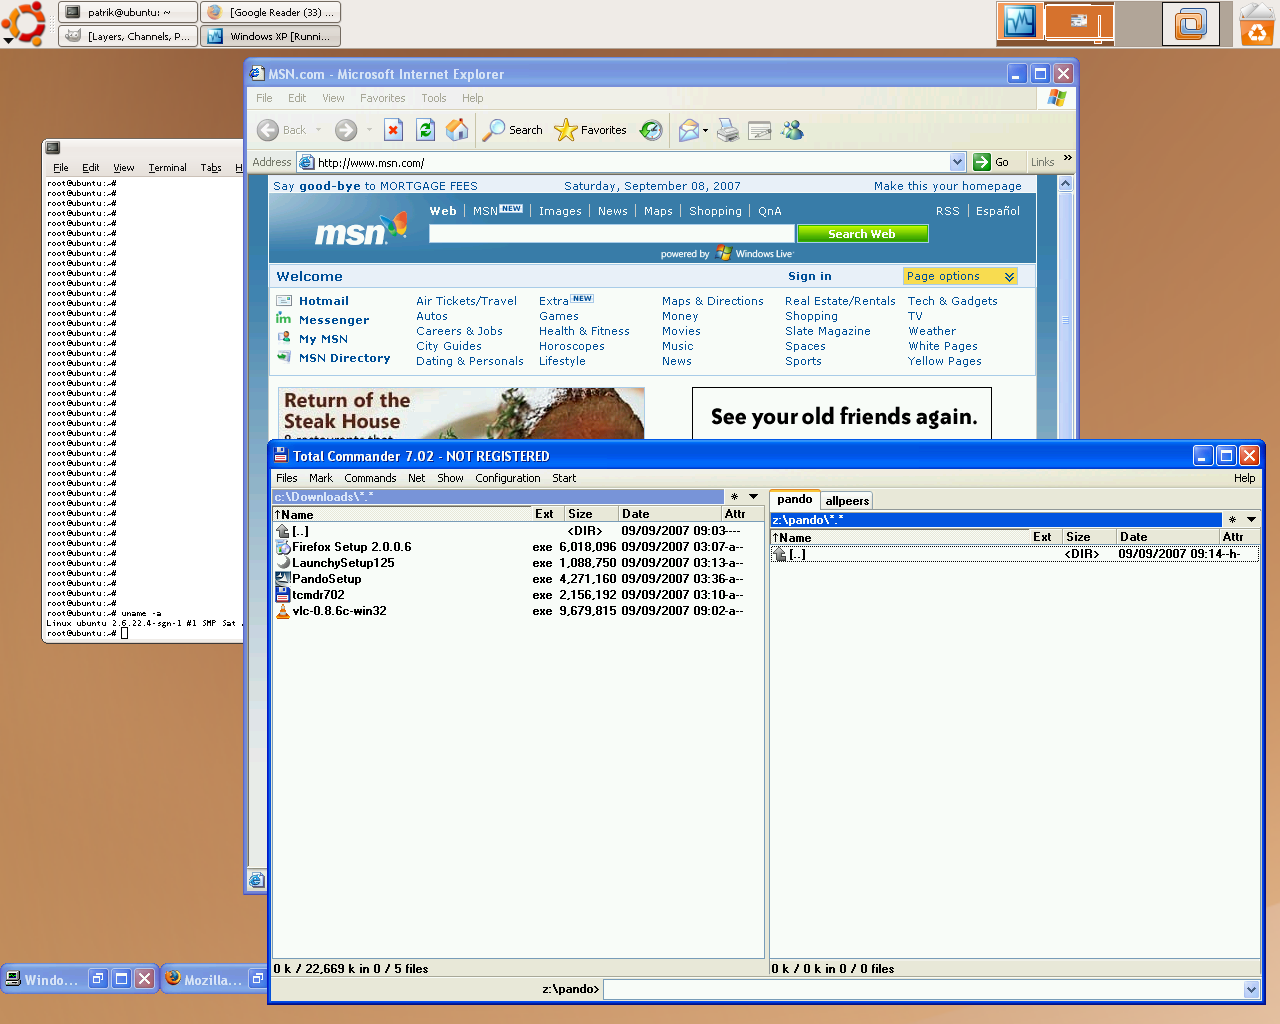The height and width of the screenshot is (1024, 1280).
Task: Open the History icon in Internet Explorer
Action: pos(651,130)
